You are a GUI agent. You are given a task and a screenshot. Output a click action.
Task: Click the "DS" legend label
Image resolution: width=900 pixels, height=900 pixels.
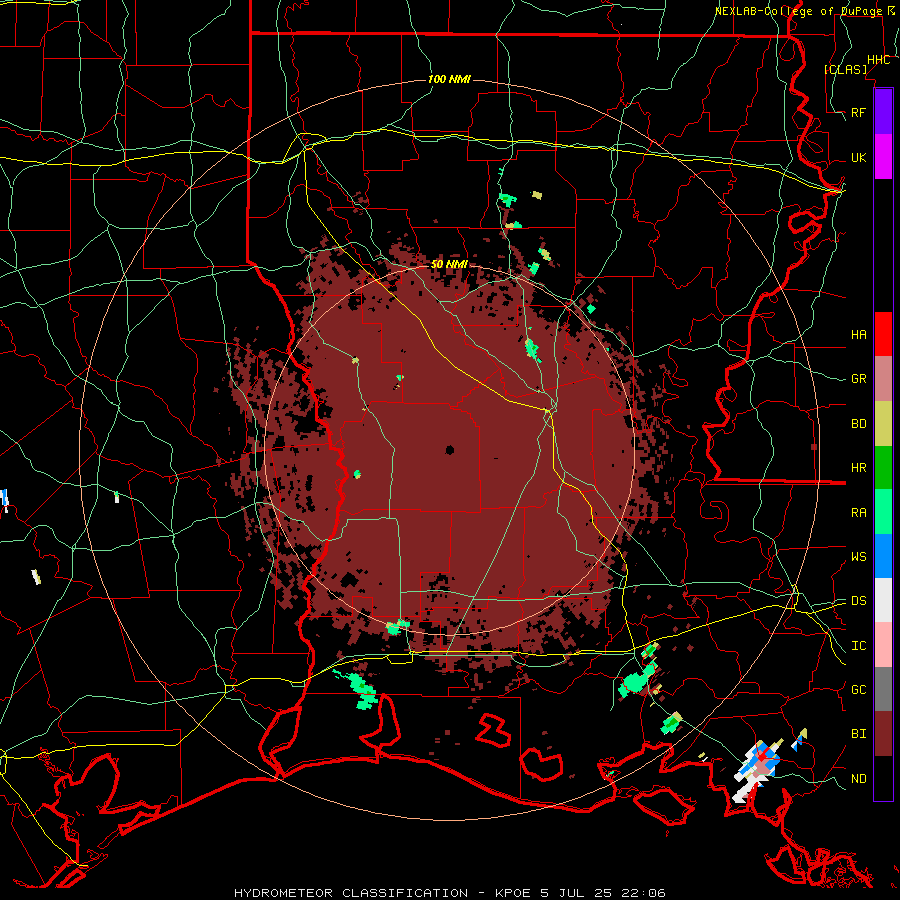click(x=858, y=601)
